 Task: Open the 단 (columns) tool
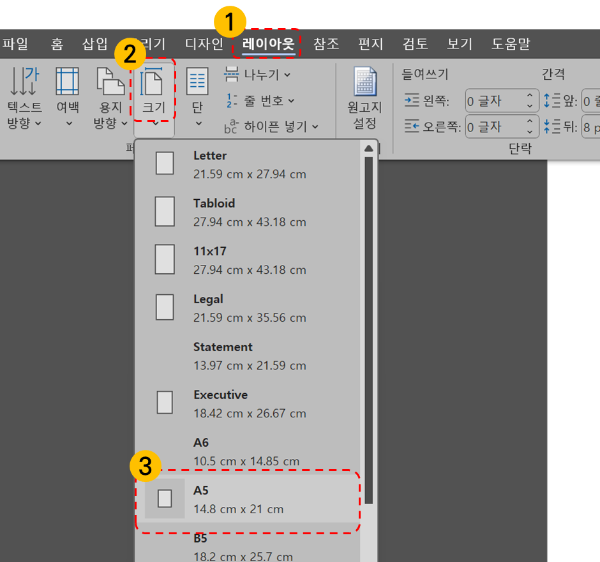click(197, 98)
